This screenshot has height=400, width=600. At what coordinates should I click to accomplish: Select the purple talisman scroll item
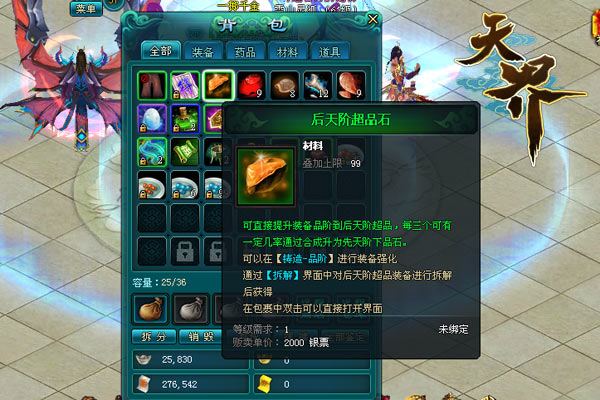185,85
